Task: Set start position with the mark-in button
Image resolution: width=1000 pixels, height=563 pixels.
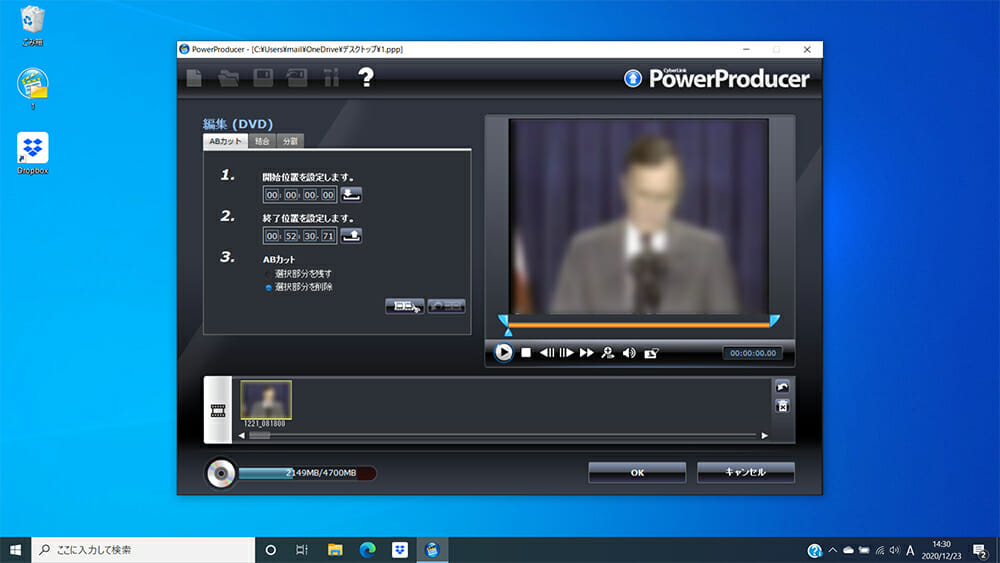Action: coord(351,194)
